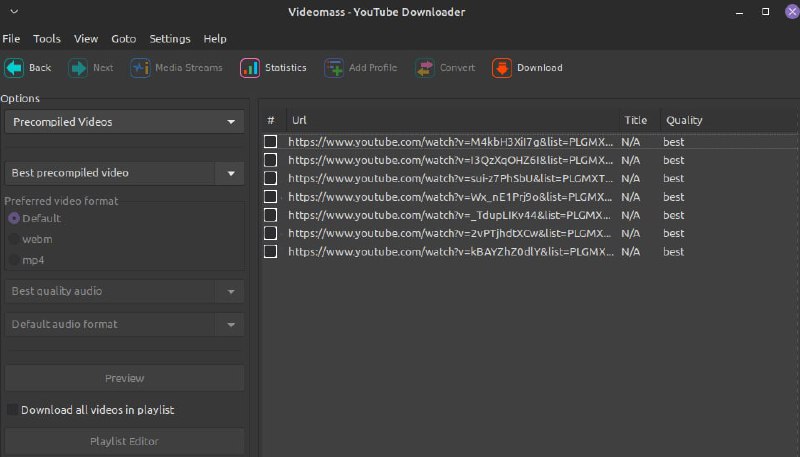Image resolution: width=800 pixels, height=457 pixels.
Task: Select the URL containing _TdupLIKv44
Action: 451,215
